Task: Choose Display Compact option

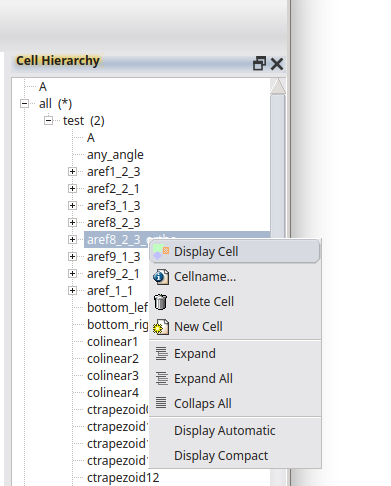Action: click(235, 456)
